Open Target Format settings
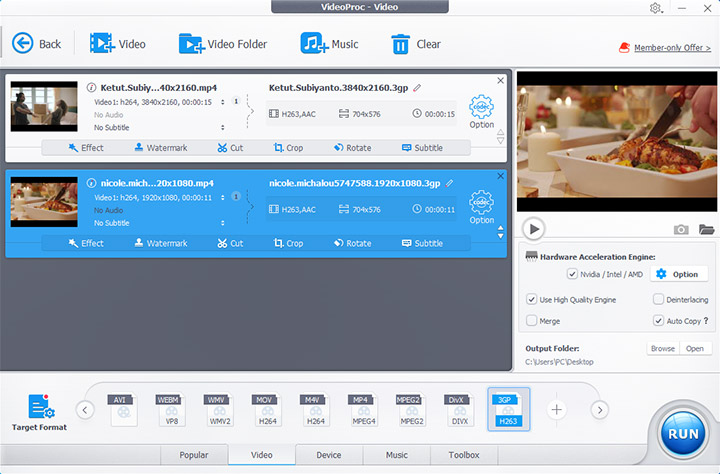Viewport: 720px width, 474px height. 39,412
